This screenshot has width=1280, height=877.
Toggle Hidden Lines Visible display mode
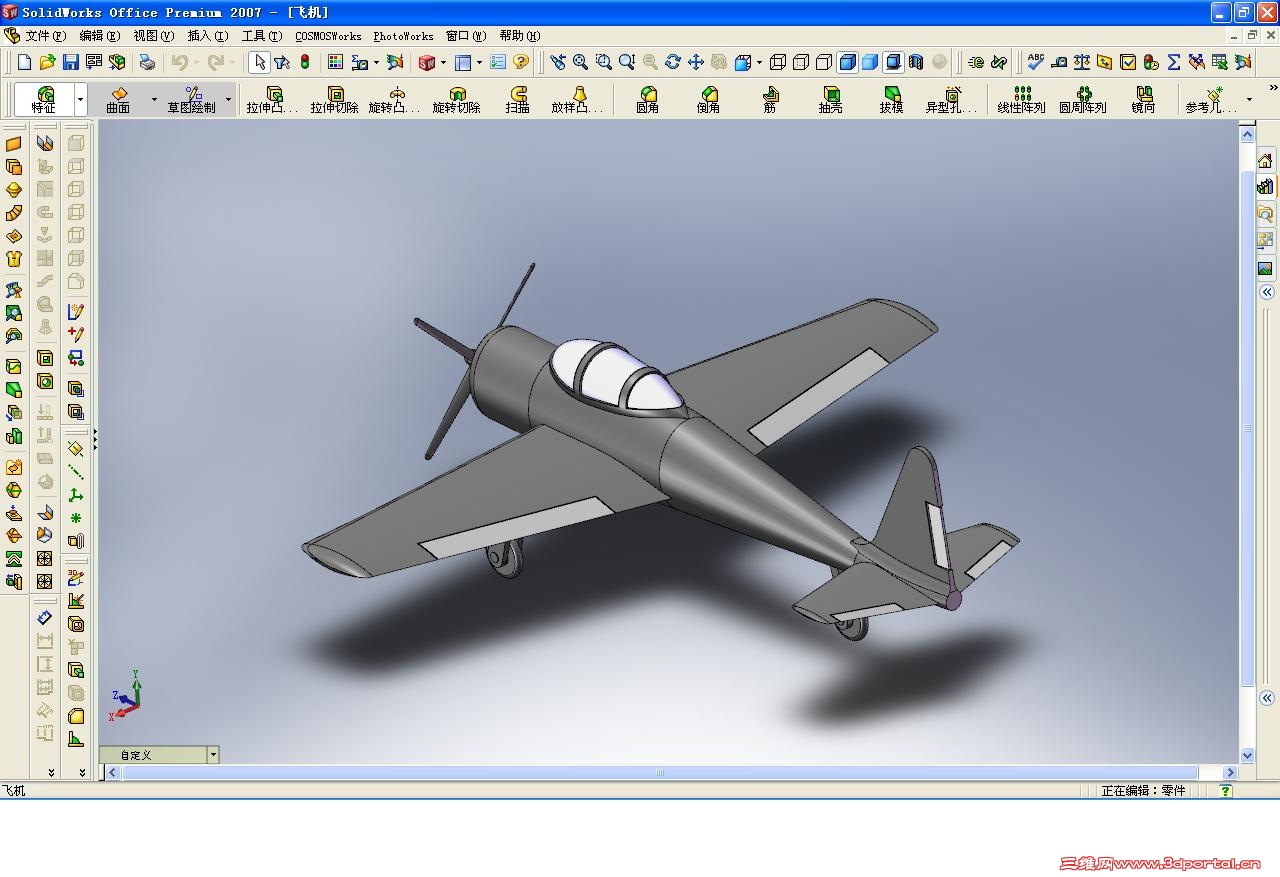click(x=801, y=62)
